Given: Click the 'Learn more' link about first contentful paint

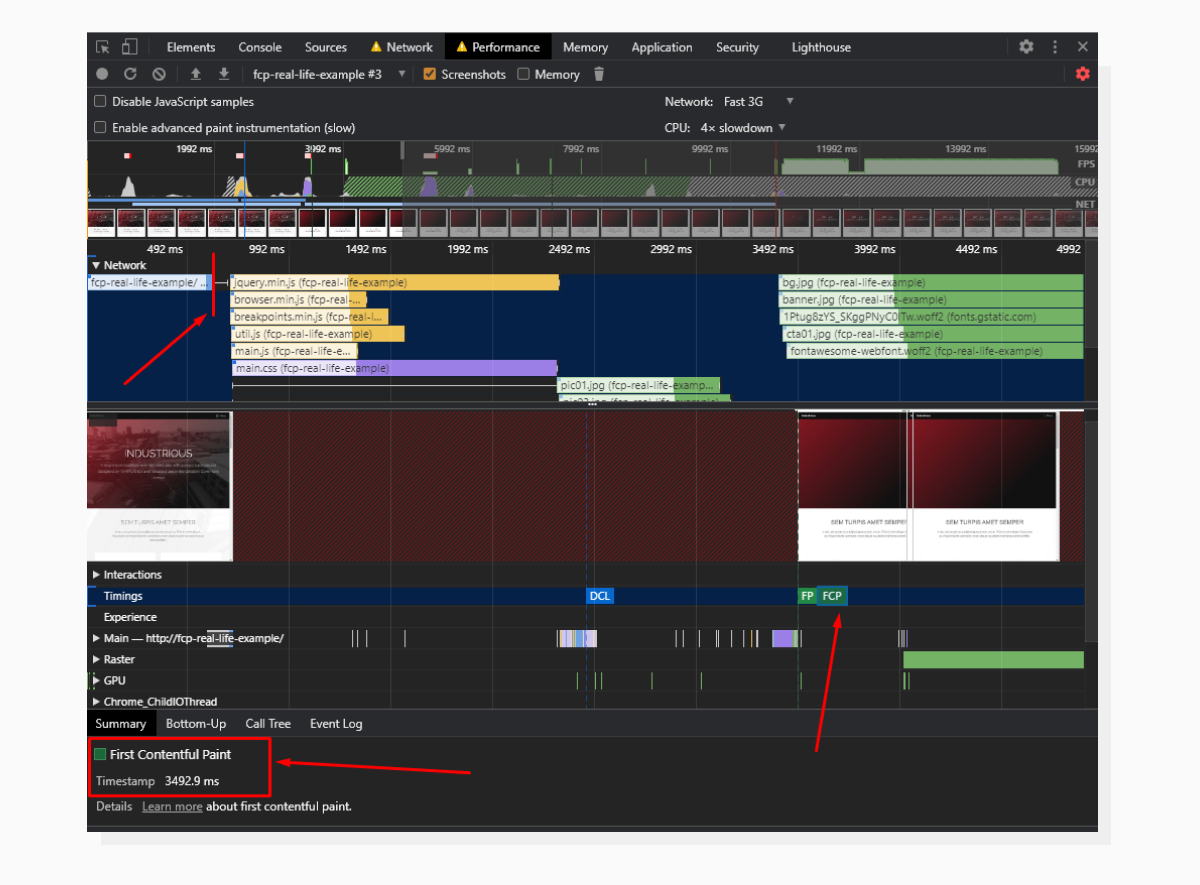Looking at the screenshot, I should [x=171, y=806].
